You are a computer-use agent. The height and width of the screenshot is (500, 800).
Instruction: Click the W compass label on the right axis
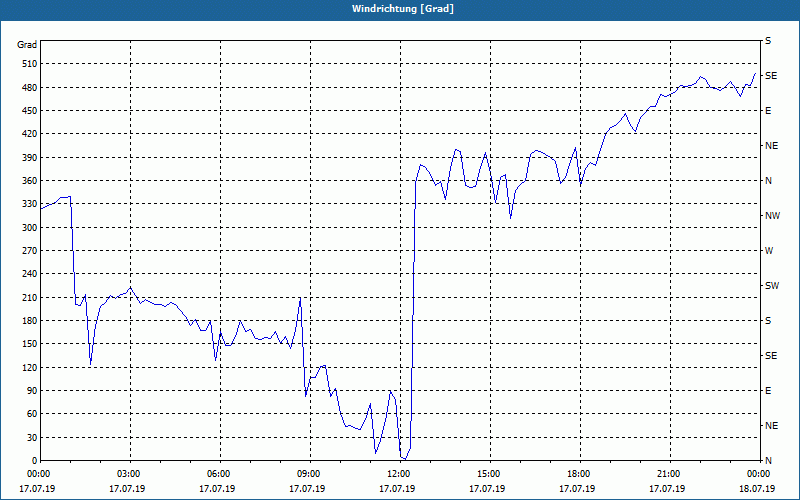[x=769, y=251]
